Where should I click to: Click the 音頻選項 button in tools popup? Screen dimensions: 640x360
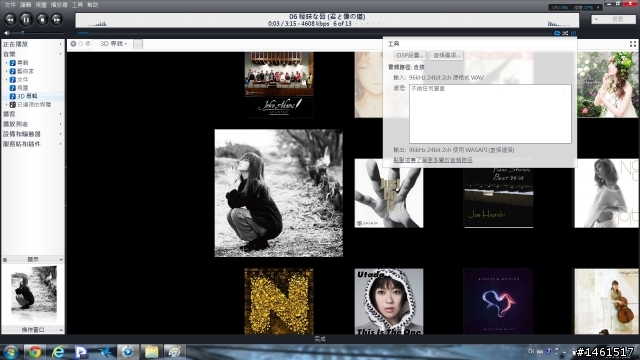coord(447,55)
